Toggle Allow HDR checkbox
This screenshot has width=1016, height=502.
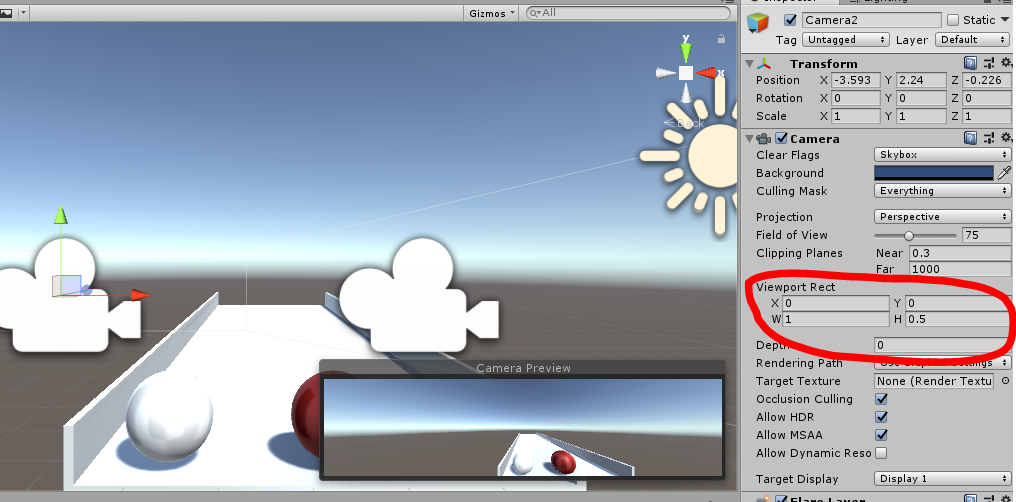coord(881,417)
